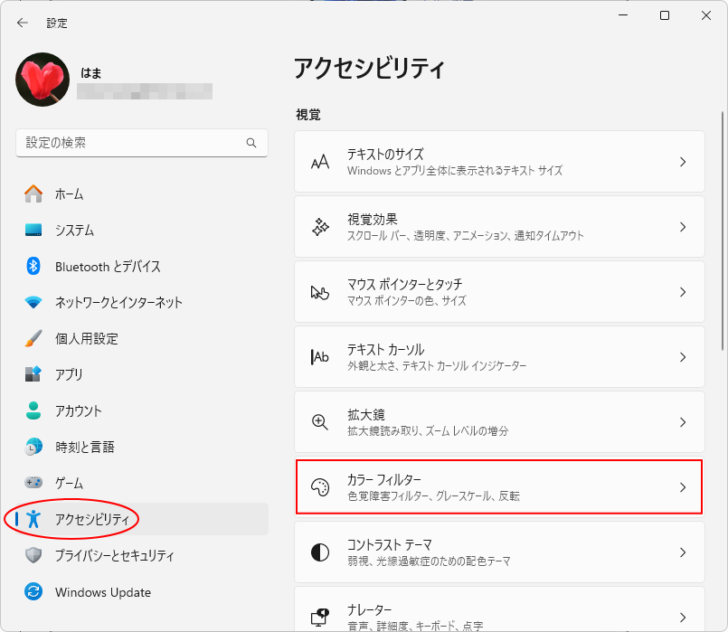Expand 視覚効果 via its chevron

tap(682, 227)
